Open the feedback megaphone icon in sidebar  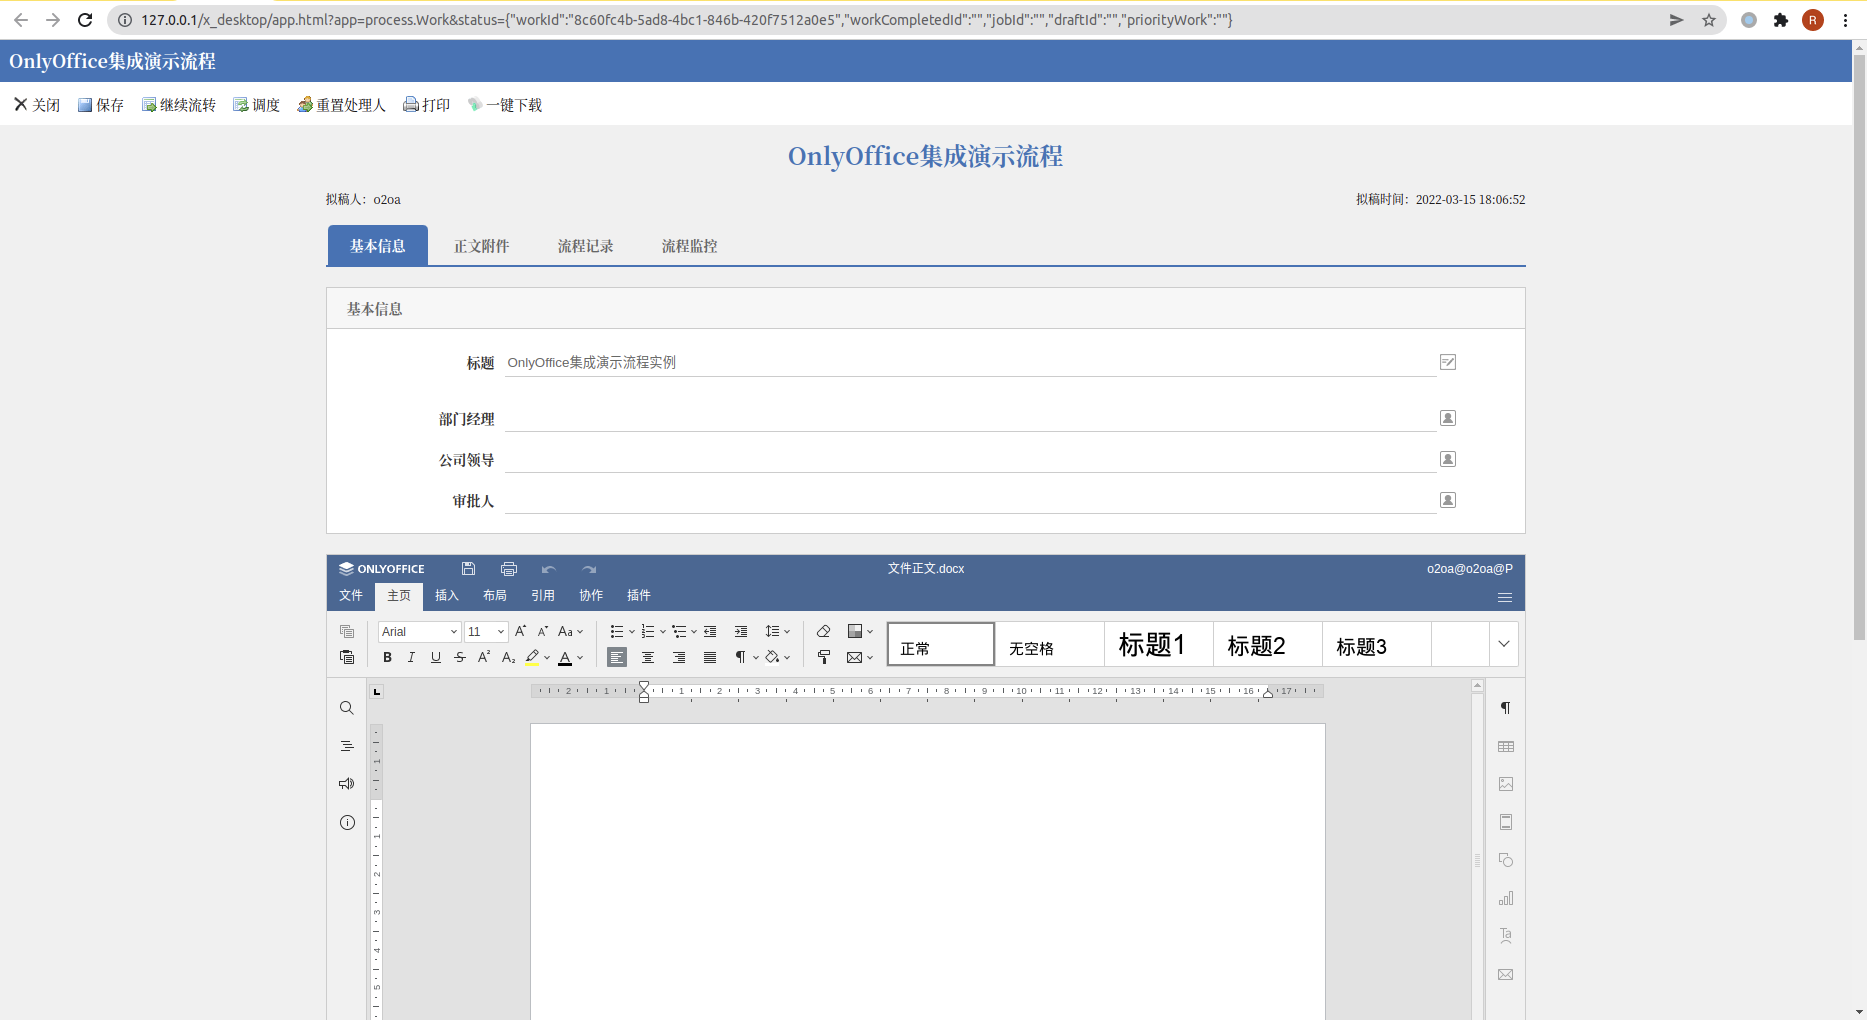(347, 784)
